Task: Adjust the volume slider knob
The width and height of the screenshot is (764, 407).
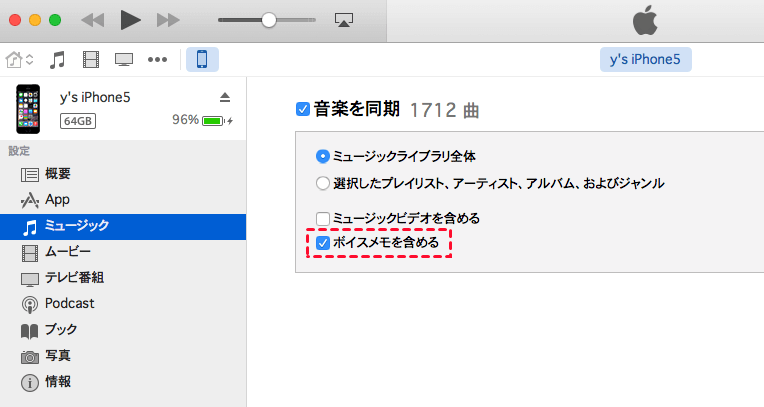Action: (x=268, y=20)
